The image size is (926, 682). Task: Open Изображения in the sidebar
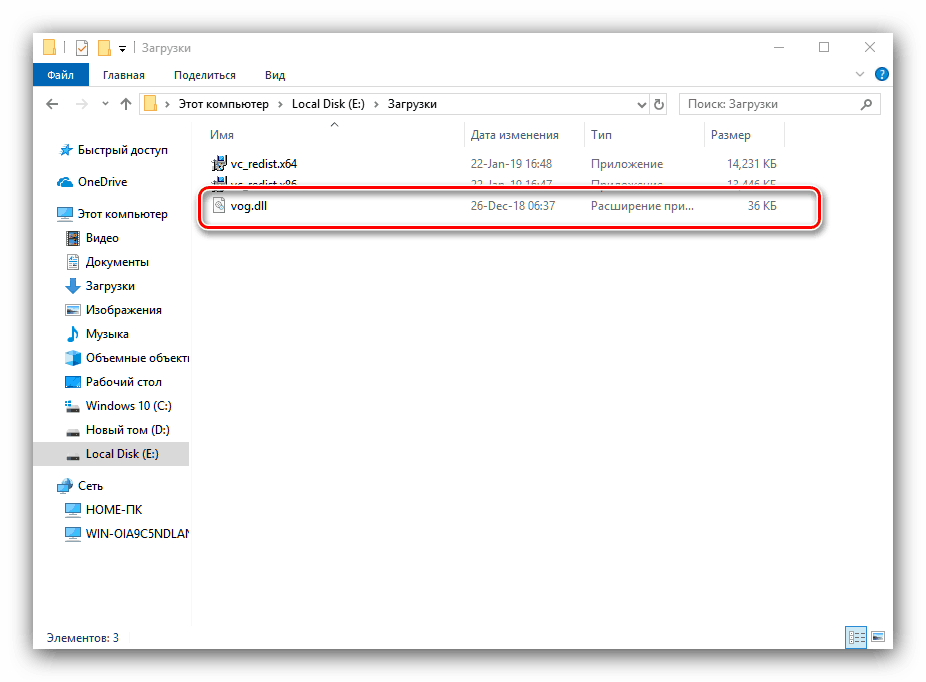[113, 310]
